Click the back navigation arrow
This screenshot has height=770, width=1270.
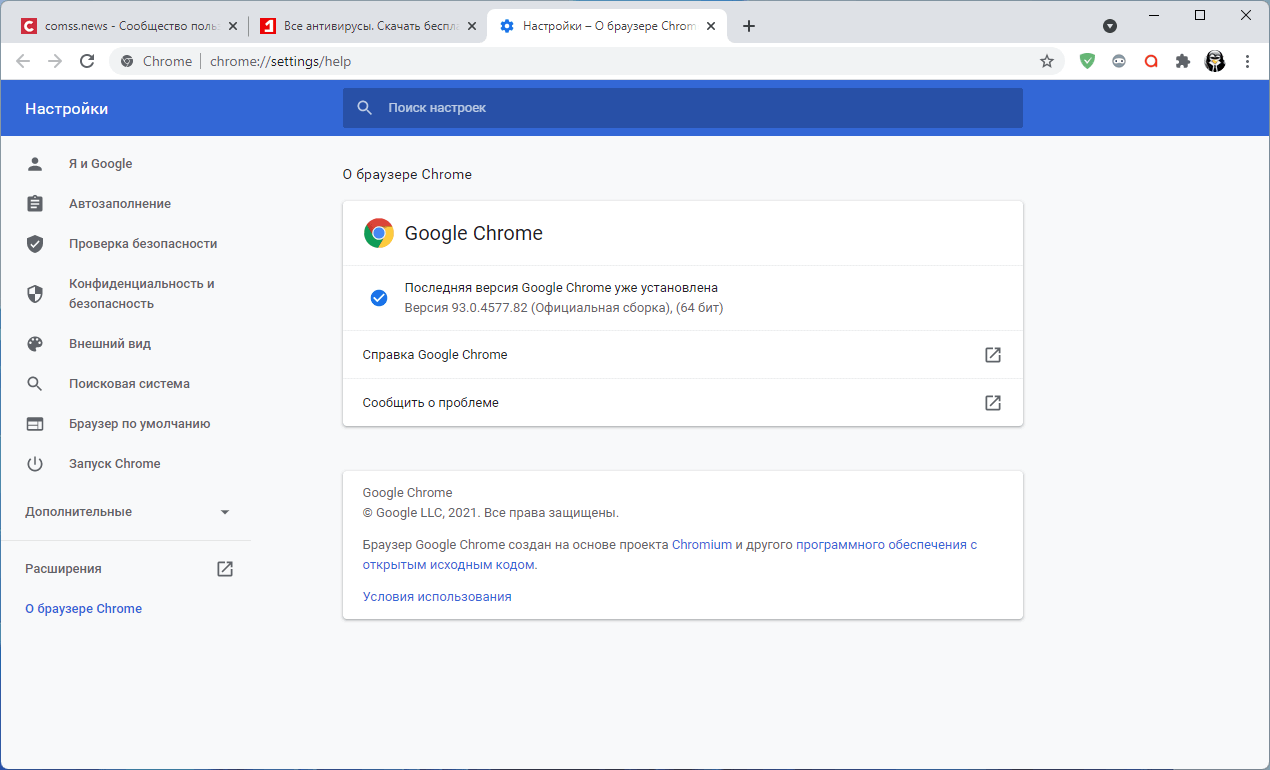click(x=23, y=61)
